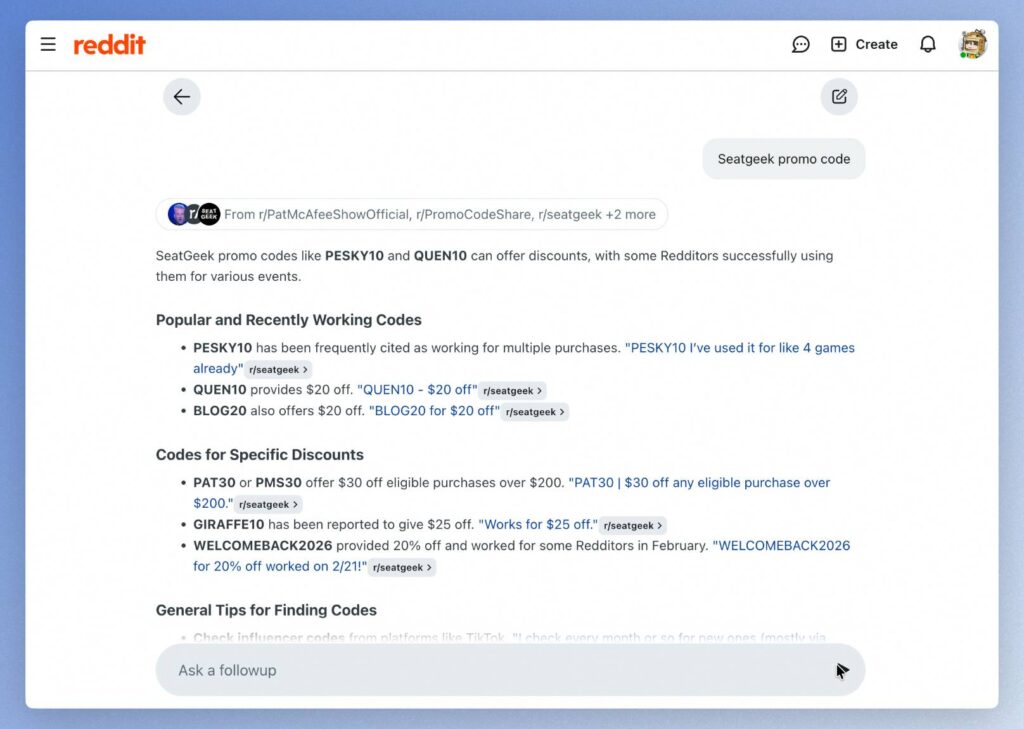1024x729 pixels.
Task: Open the 'Works for $25 off.' quote link
Action: pyautogui.click(x=537, y=525)
